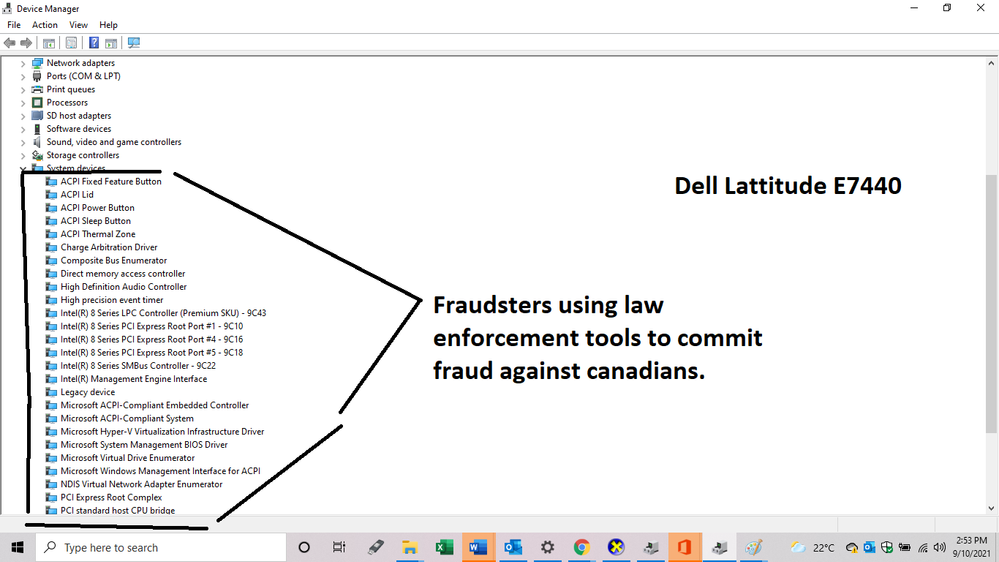
Task: Select the ACPI Lid device
Action: [77, 194]
